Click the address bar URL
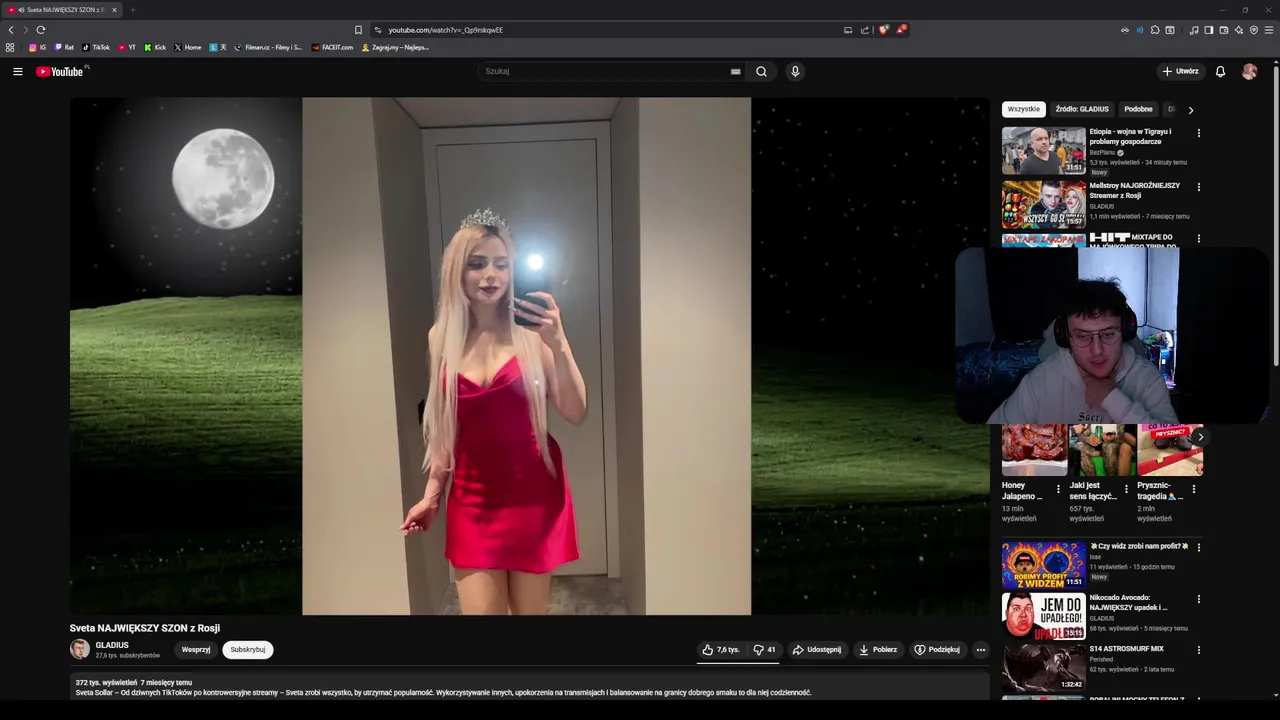 coord(445,30)
